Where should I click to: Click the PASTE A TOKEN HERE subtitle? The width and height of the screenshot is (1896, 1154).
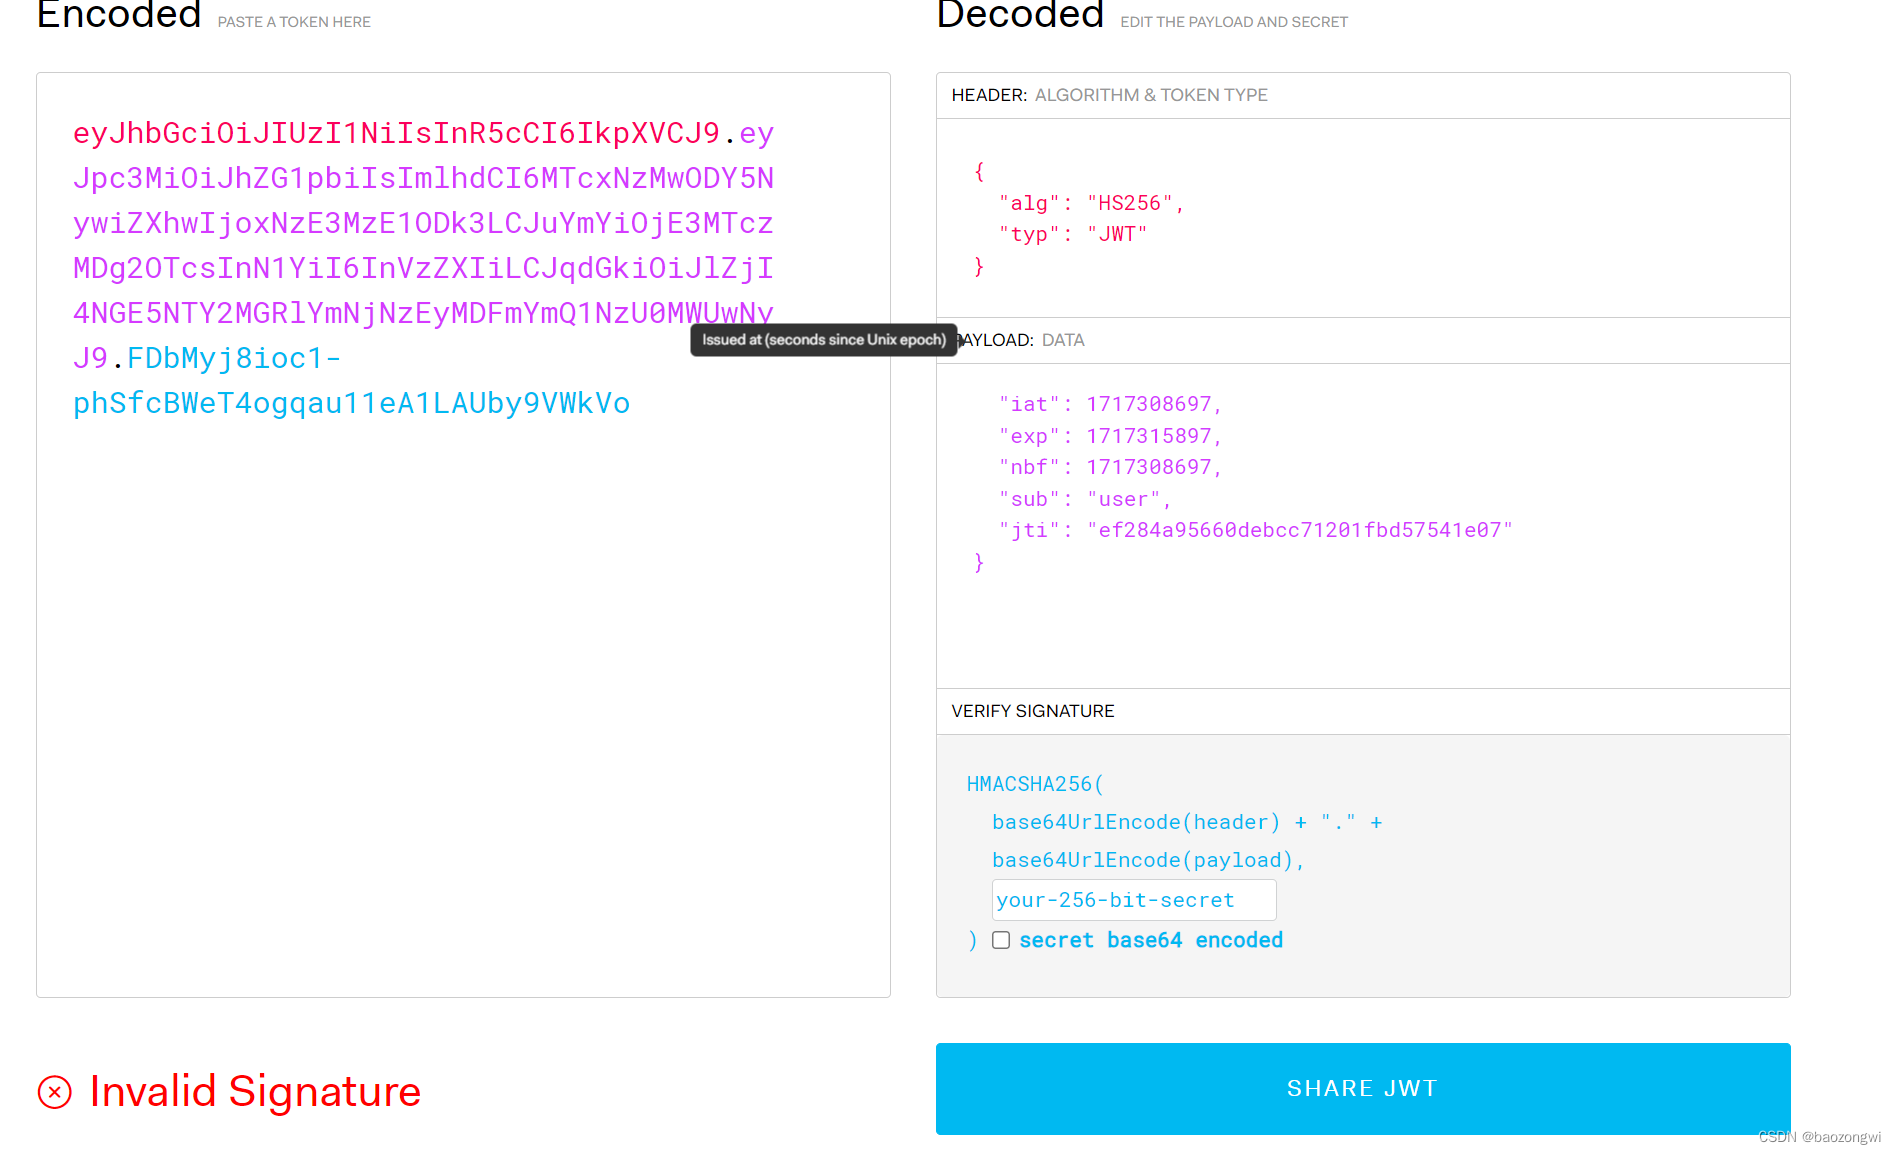[x=294, y=22]
